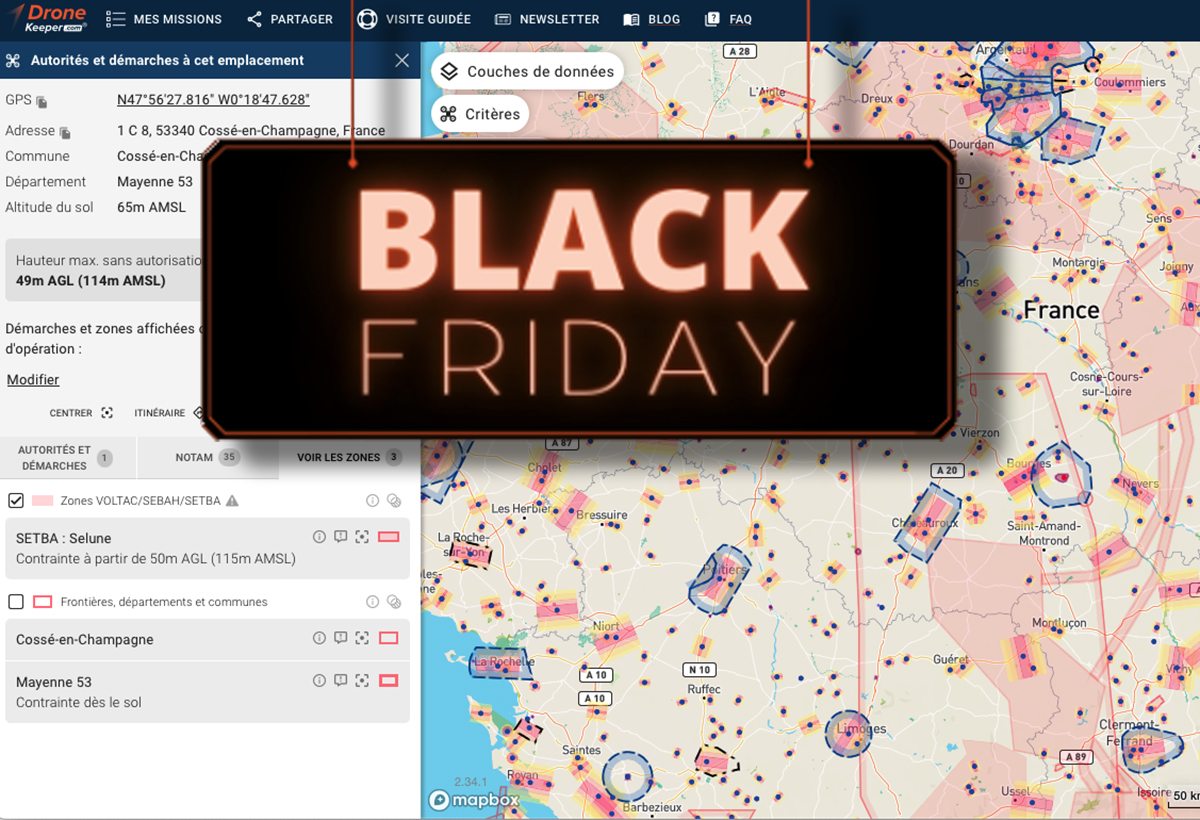Image resolution: width=1200 pixels, height=820 pixels.
Task: Open the Couches de données layers panel
Action: click(528, 72)
